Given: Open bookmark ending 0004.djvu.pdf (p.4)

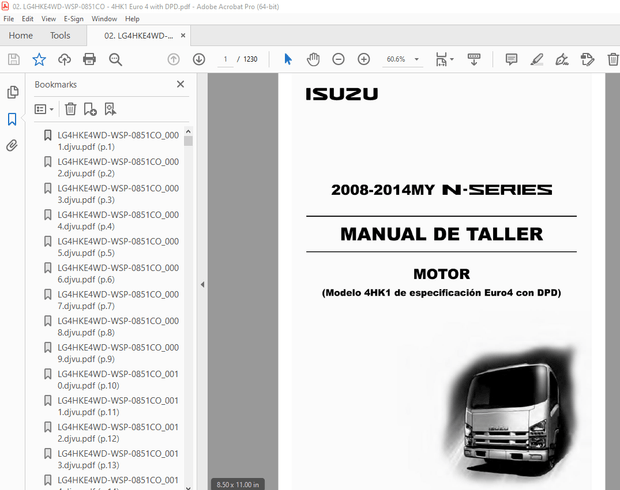Looking at the screenshot, I should pyautogui.click(x=118, y=220).
